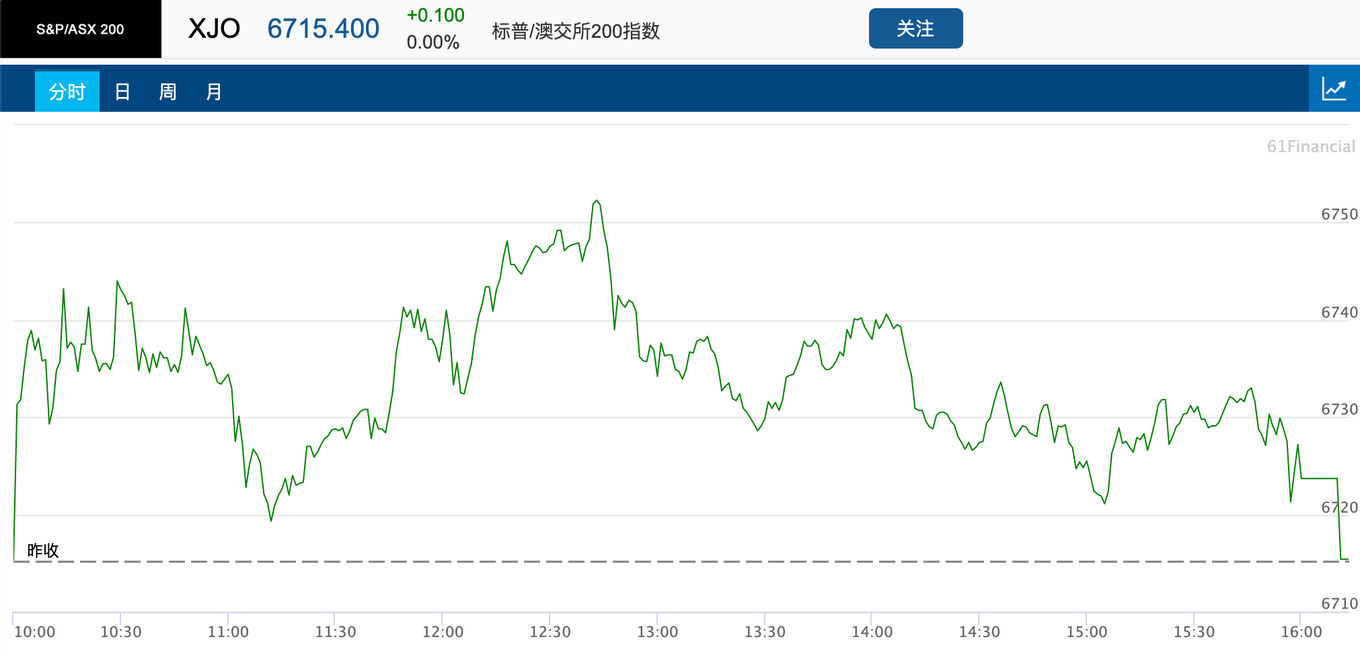Click the 11:00 time axis label
This screenshot has height=654, width=1360.
pyautogui.click(x=228, y=632)
